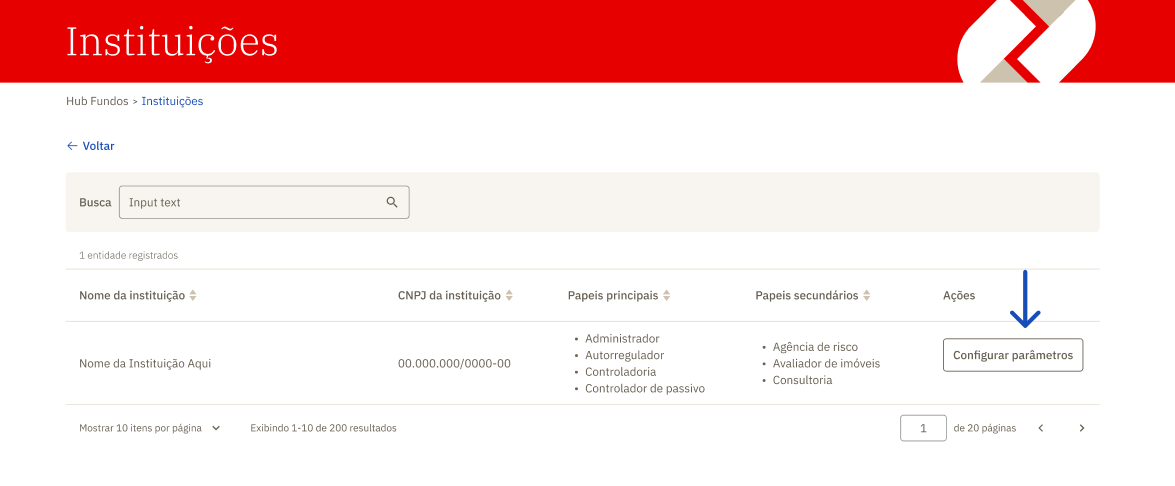Click the search magnifier icon
Image resolution: width=1175 pixels, height=486 pixels.
[x=391, y=202]
